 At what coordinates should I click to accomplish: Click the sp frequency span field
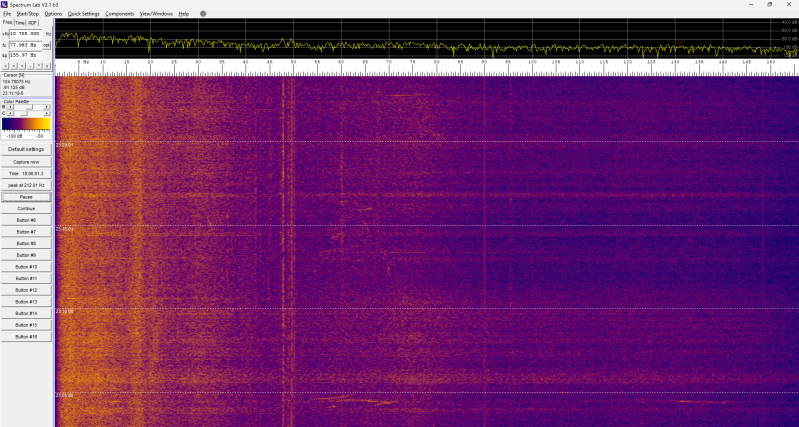click(x=25, y=55)
